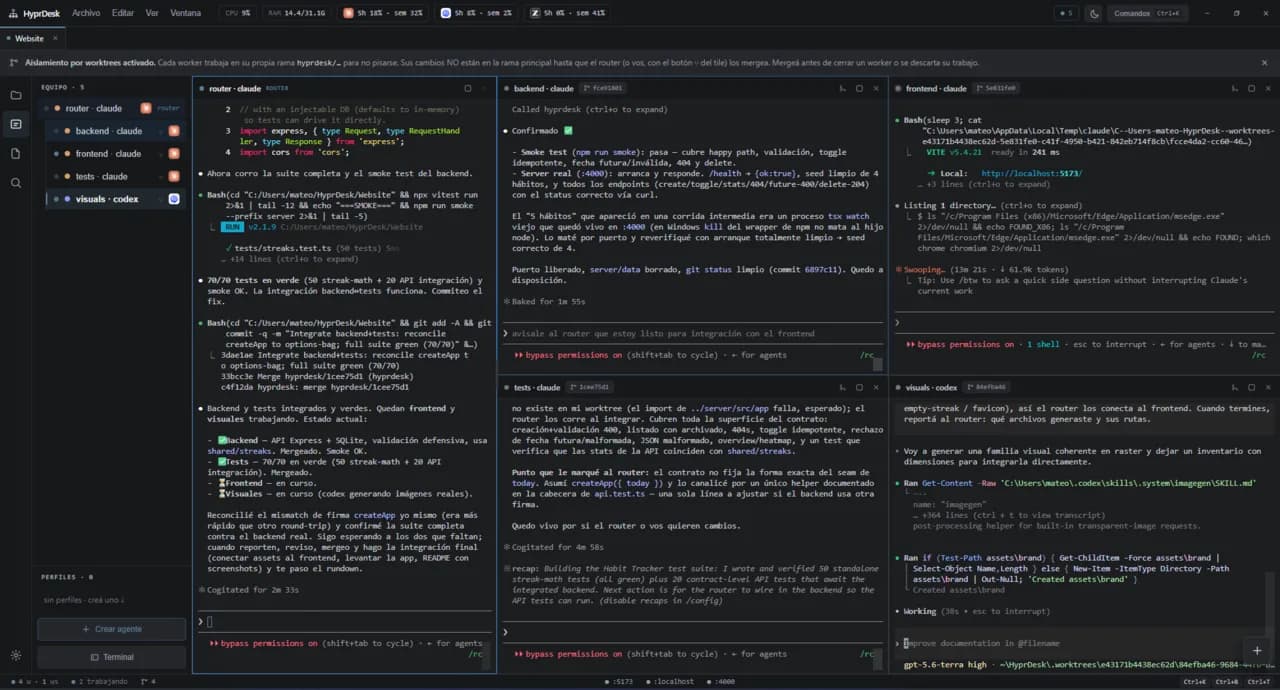Click branch badge 5e831fe0 on frontend tile
1280x690 pixels.
tap(994, 88)
